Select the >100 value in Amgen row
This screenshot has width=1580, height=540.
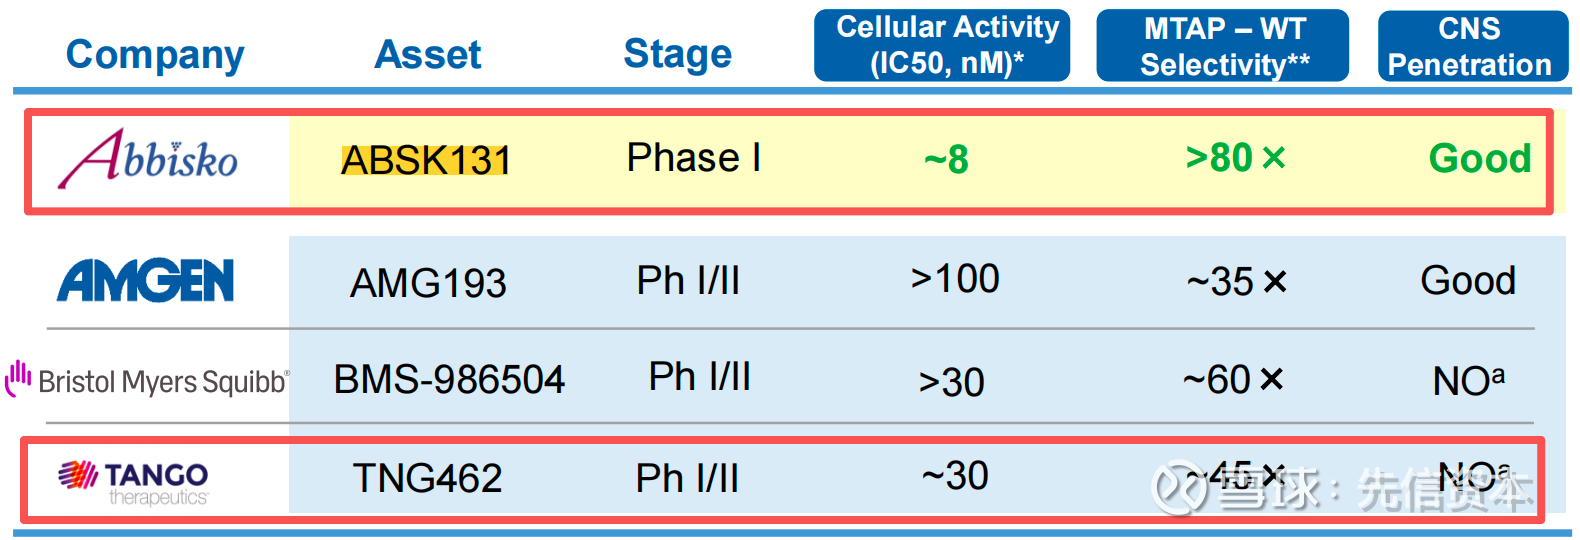pos(955,279)
